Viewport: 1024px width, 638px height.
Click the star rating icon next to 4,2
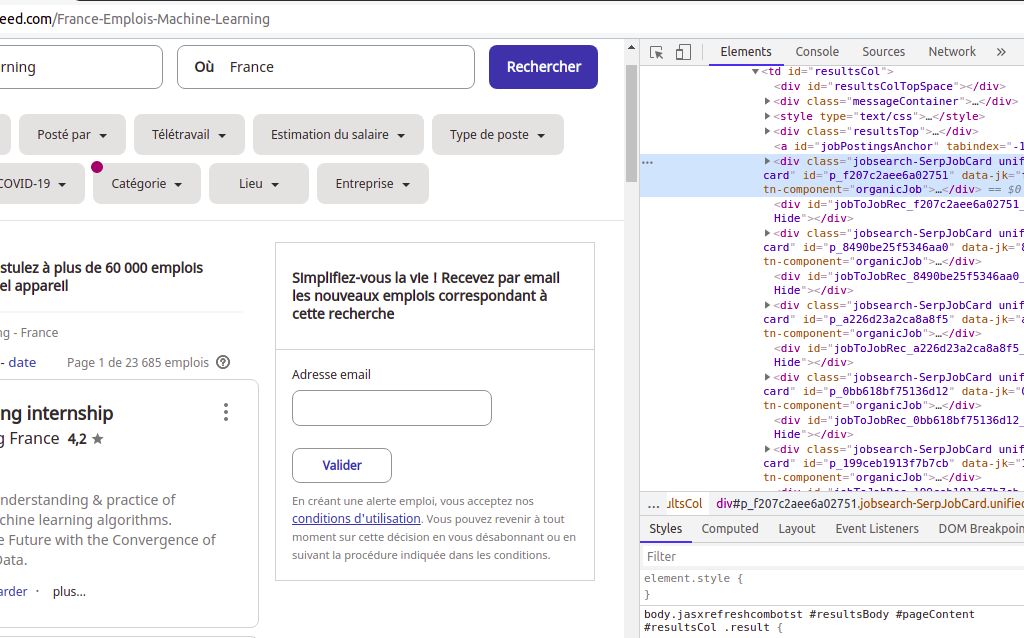point(98,439)
